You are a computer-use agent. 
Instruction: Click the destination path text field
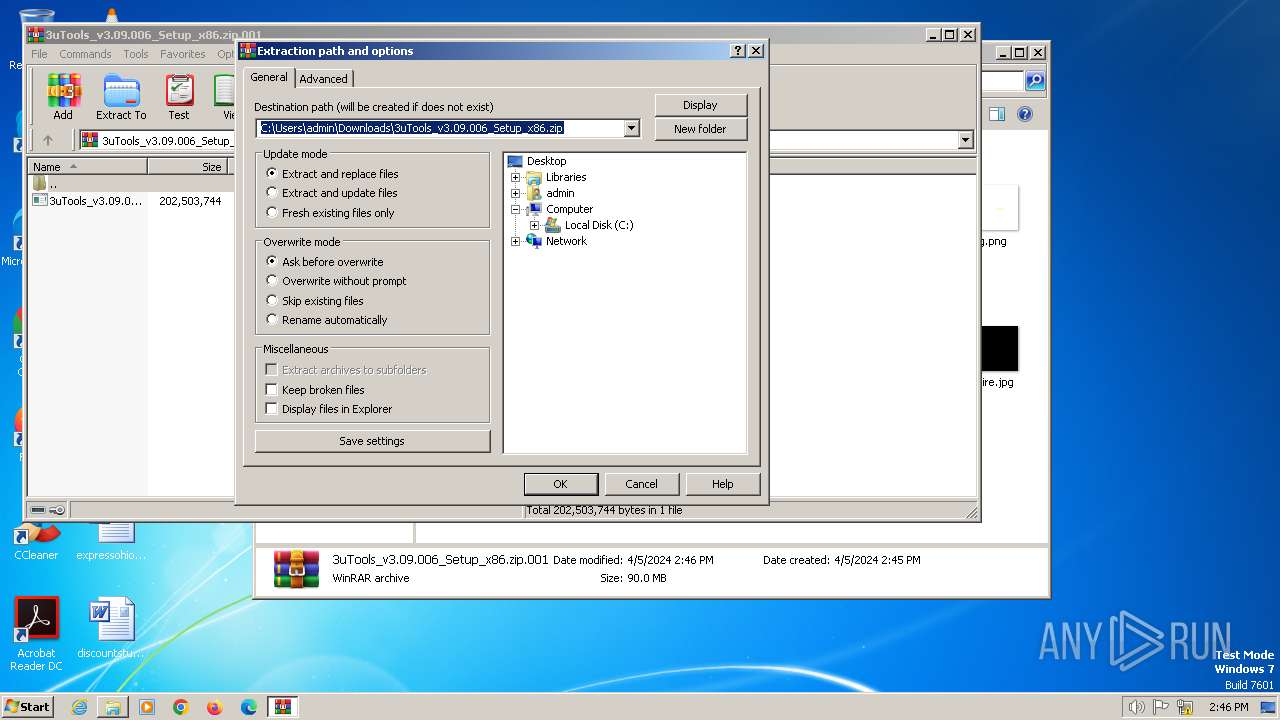[440, 128]
